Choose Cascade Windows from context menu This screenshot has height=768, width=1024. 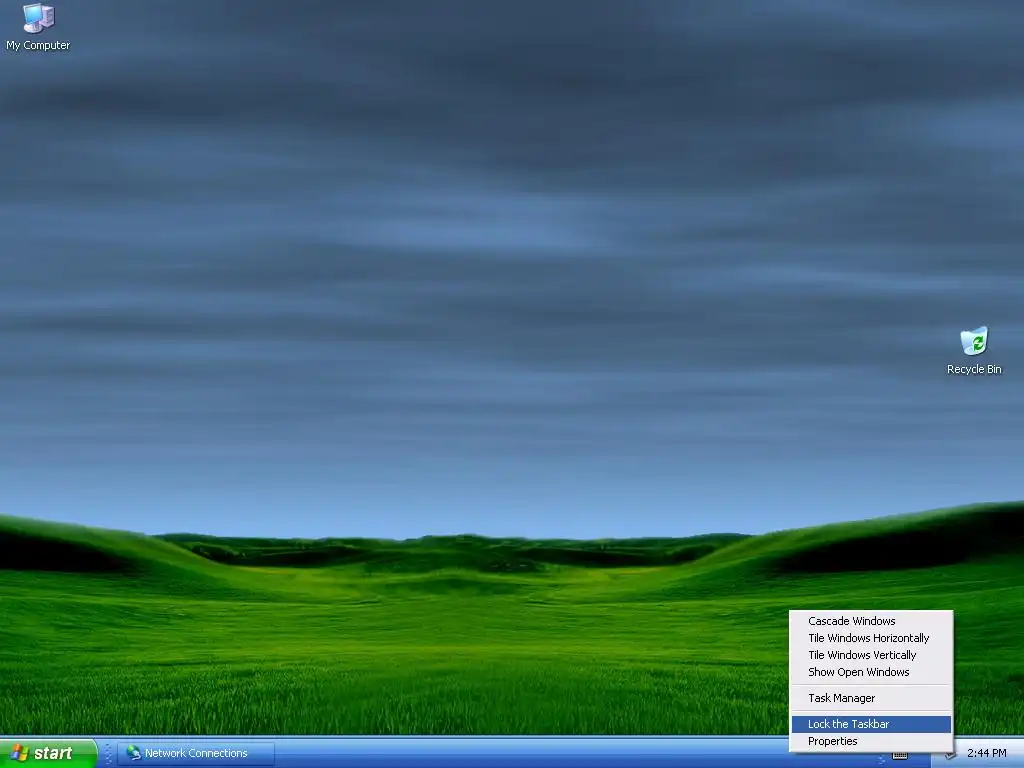tap(871, 621)
